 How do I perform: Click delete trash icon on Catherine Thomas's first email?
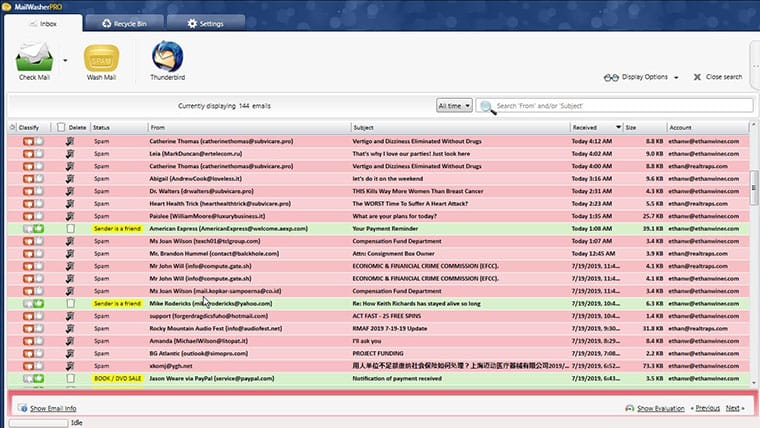70,141
